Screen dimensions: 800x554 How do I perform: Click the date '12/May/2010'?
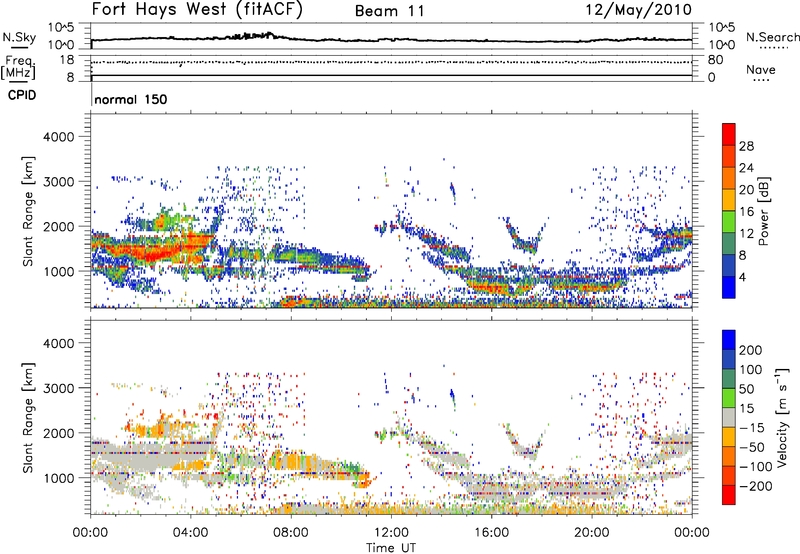(639, 10)
